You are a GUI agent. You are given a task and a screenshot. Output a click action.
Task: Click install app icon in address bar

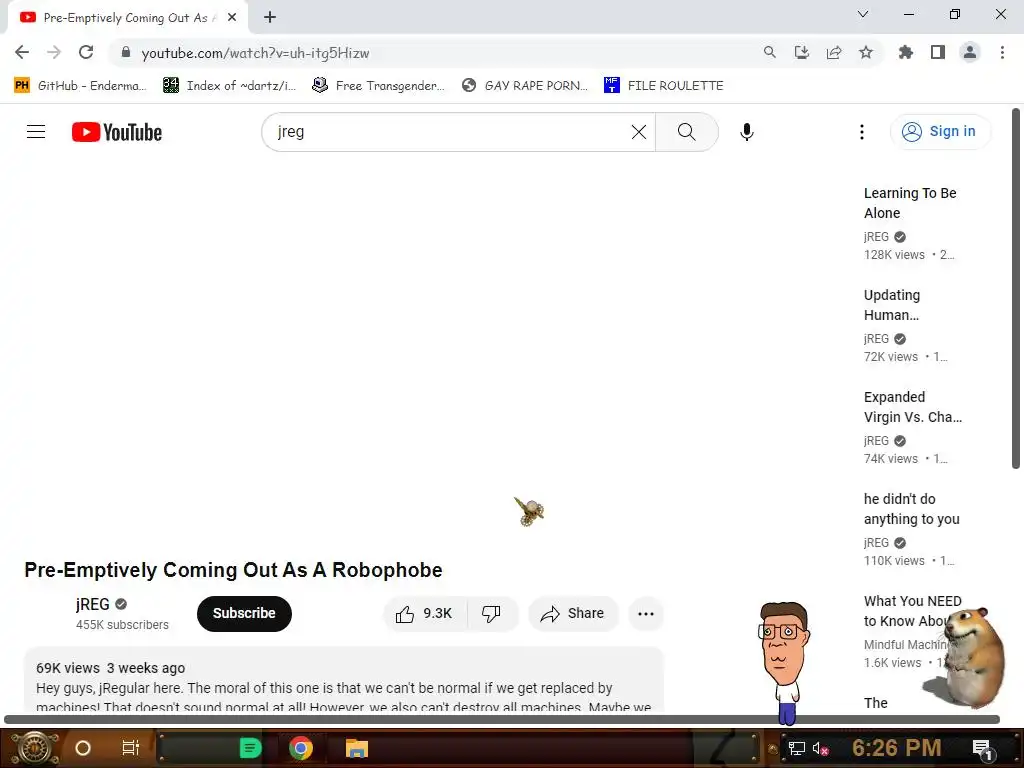tap(801, 52)
